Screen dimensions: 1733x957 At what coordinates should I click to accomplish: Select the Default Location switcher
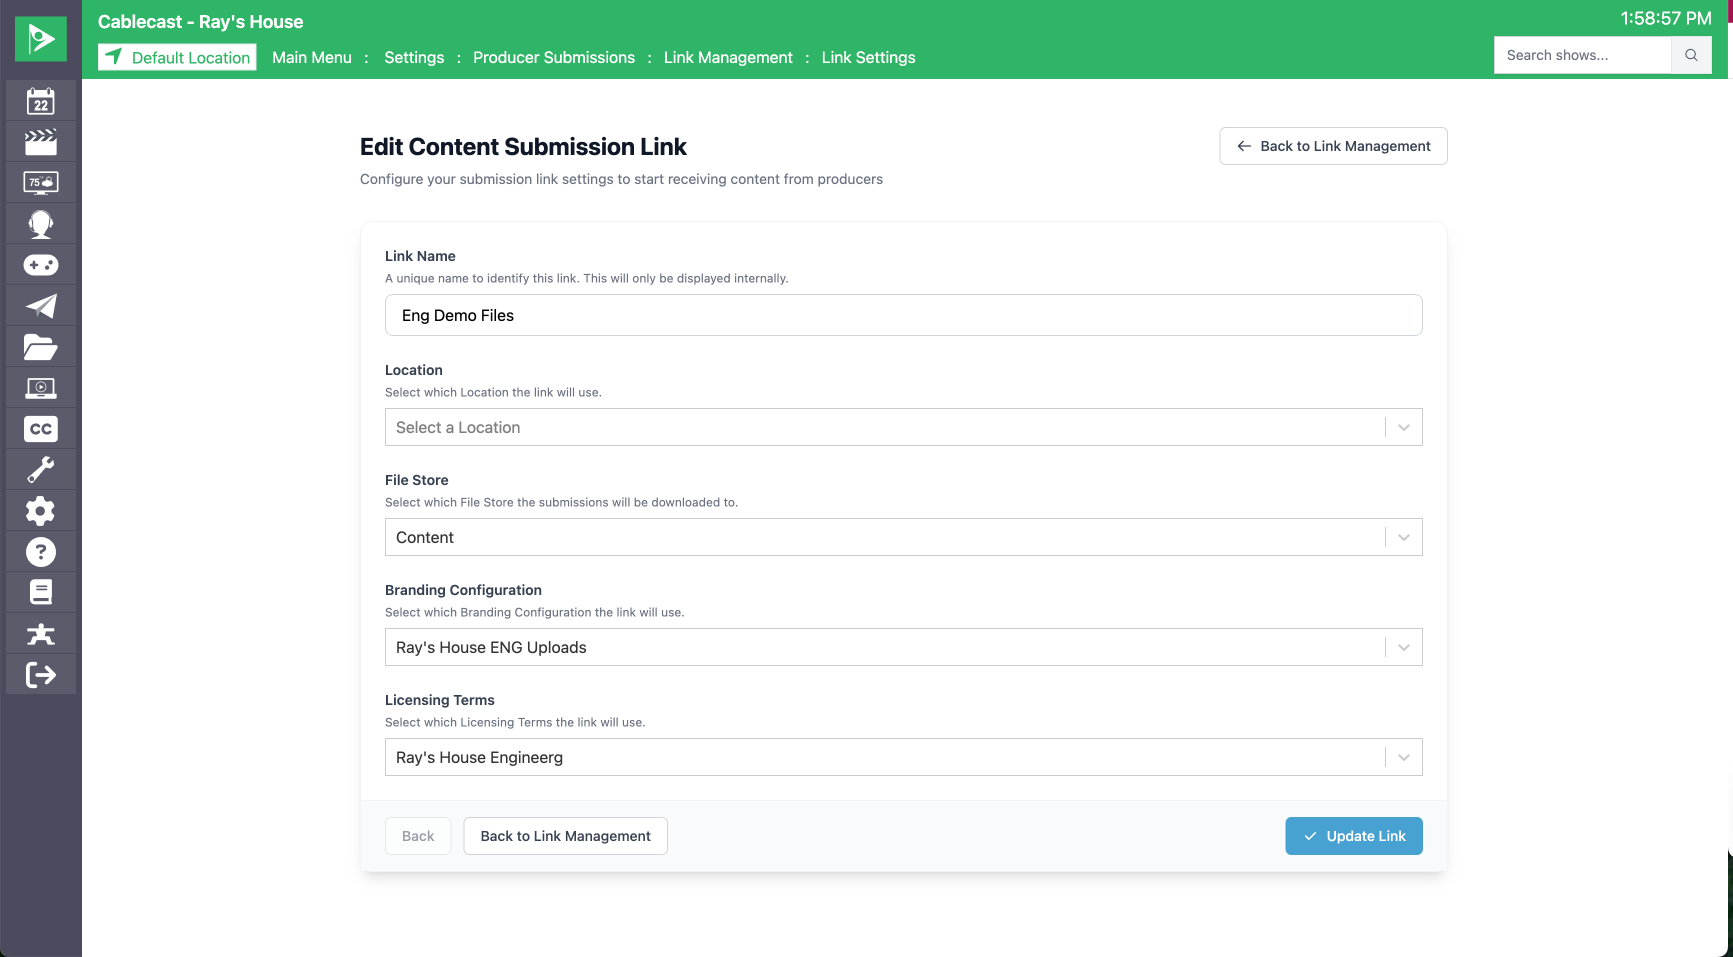click(177, 57)
